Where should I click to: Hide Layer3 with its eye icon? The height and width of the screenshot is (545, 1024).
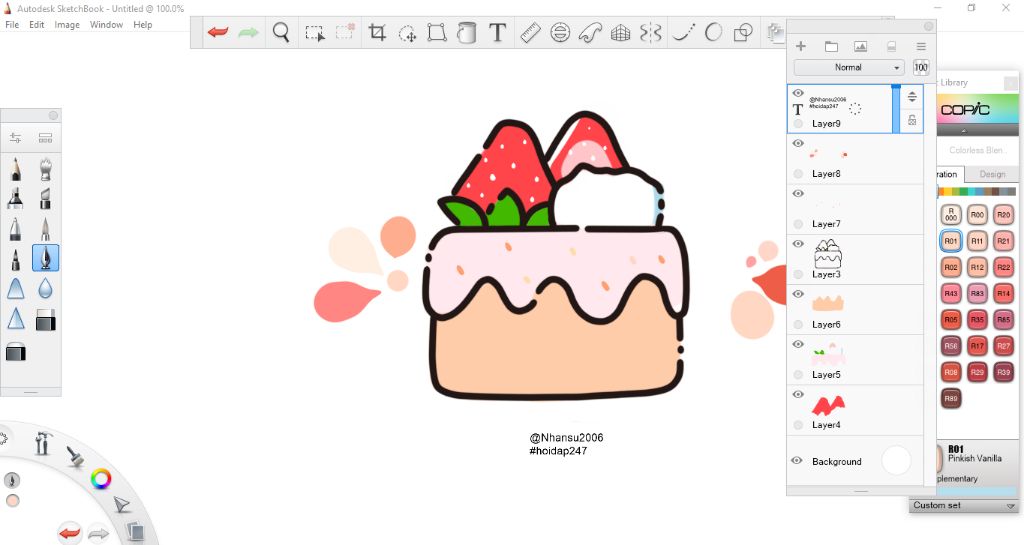click(x=798, y=244)
